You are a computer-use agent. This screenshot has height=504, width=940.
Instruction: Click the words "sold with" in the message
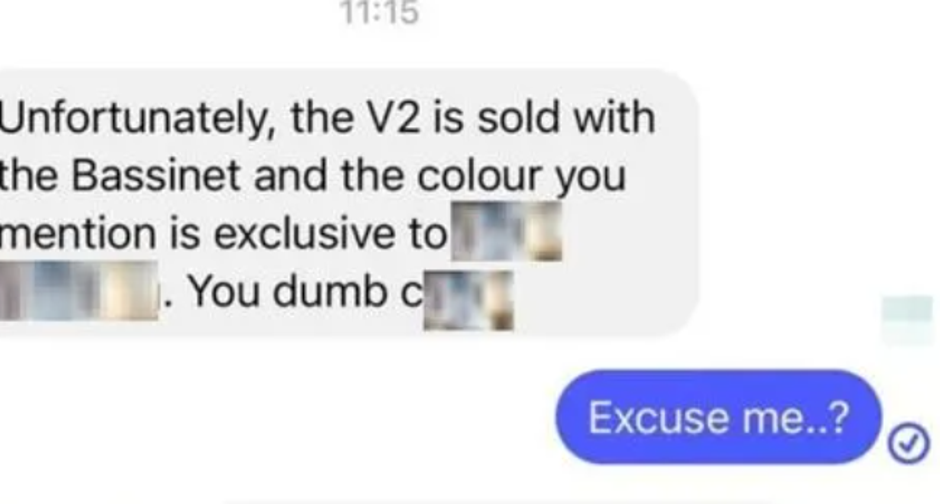(x=566, y=117)
